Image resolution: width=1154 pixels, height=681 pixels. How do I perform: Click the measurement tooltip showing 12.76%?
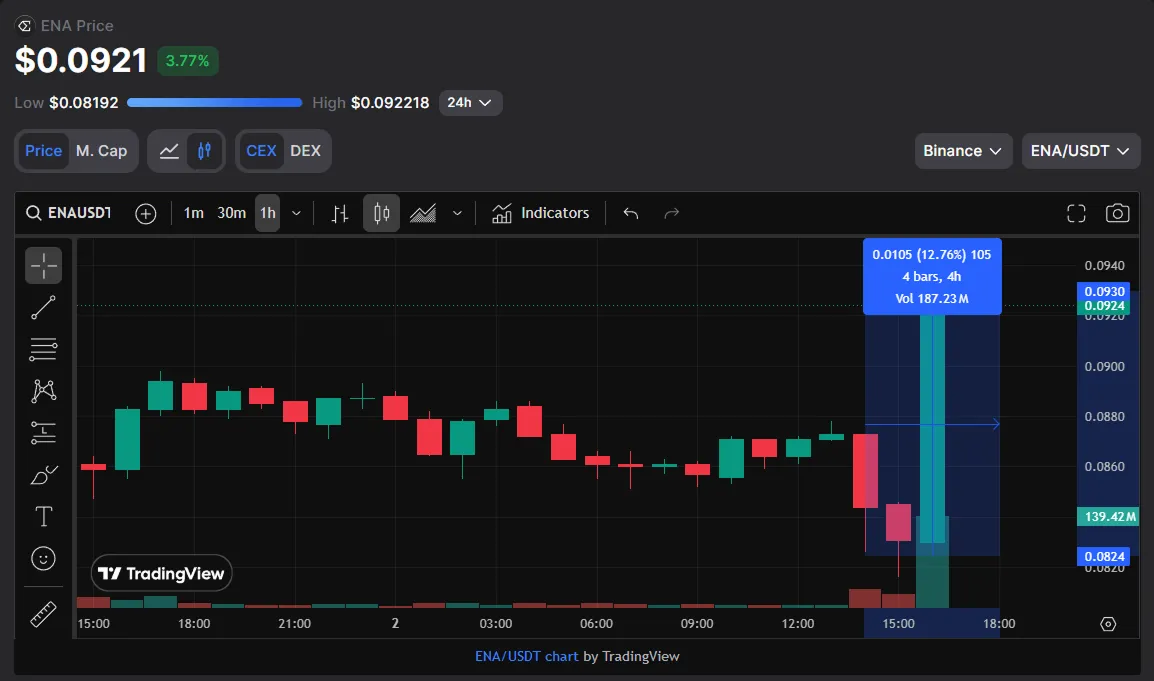(932, 277)
